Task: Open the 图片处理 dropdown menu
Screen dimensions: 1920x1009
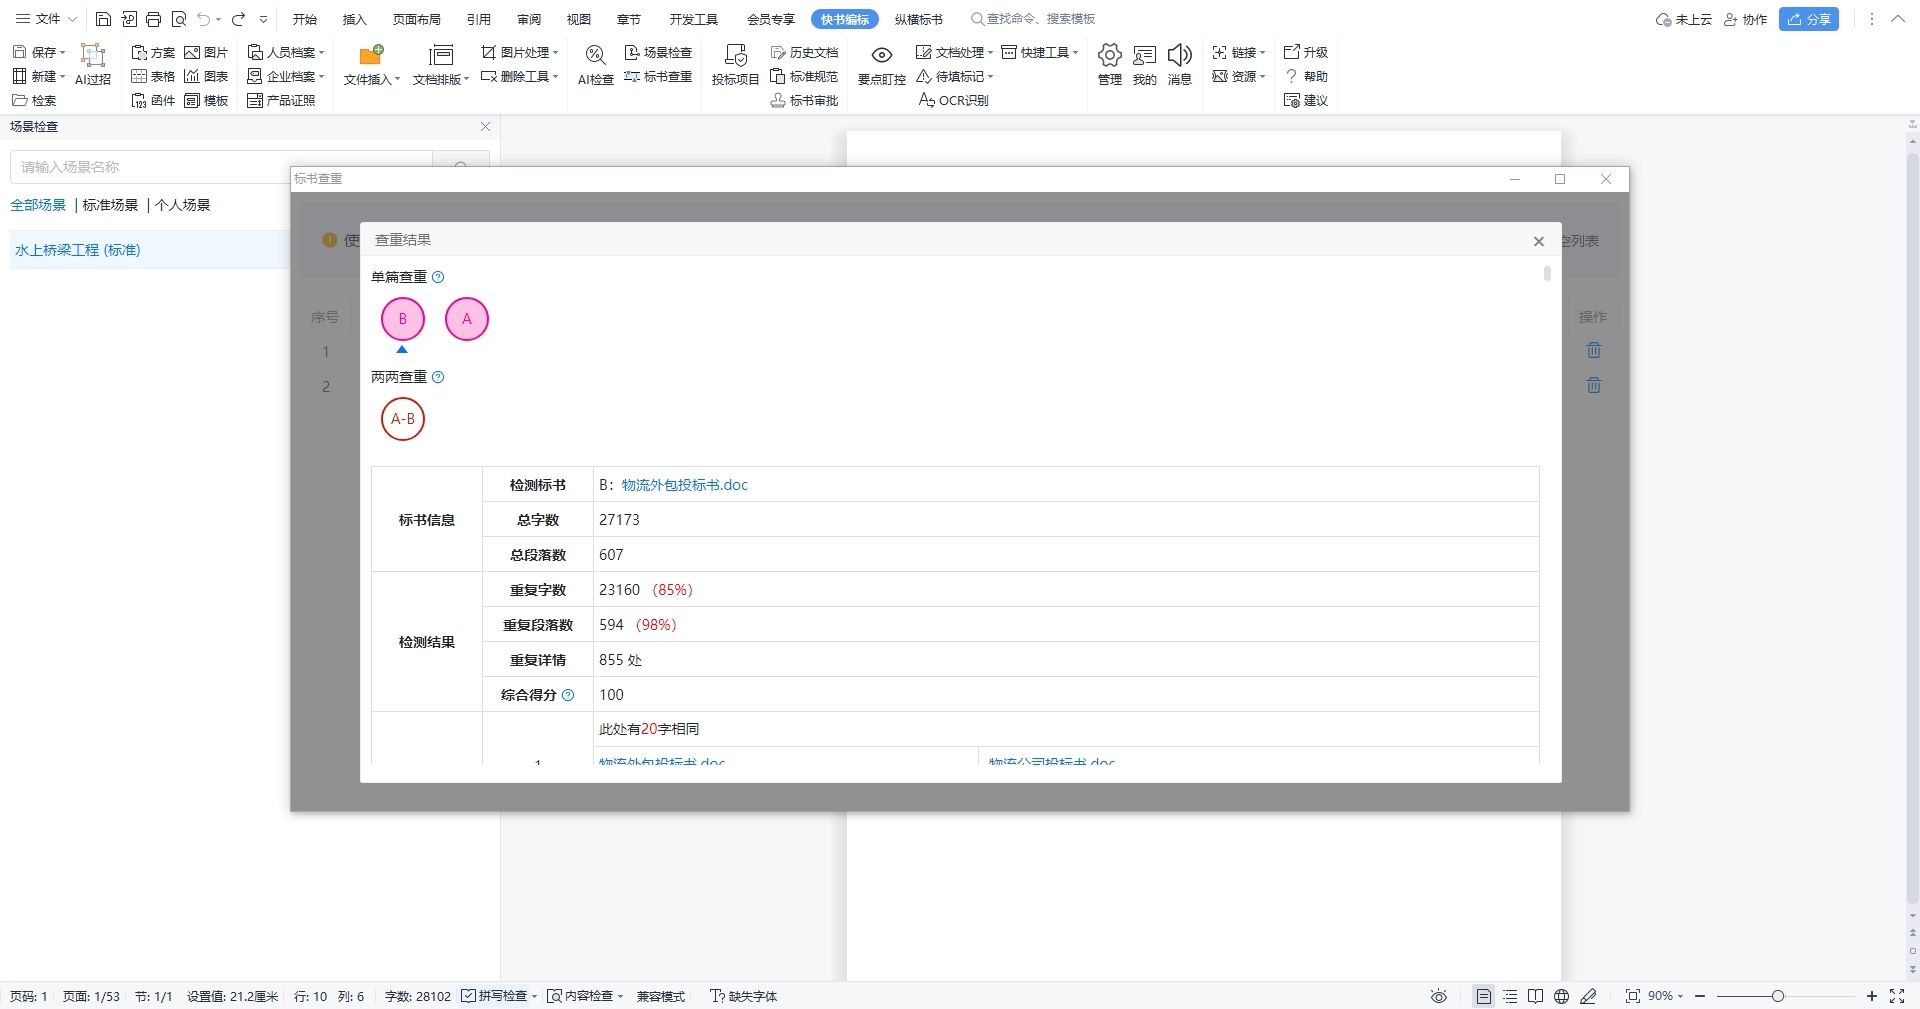Action: point(520,52)
